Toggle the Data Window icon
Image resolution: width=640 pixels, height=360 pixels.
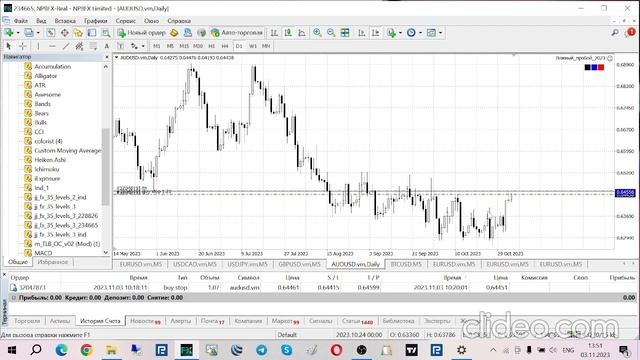(64, 33)
